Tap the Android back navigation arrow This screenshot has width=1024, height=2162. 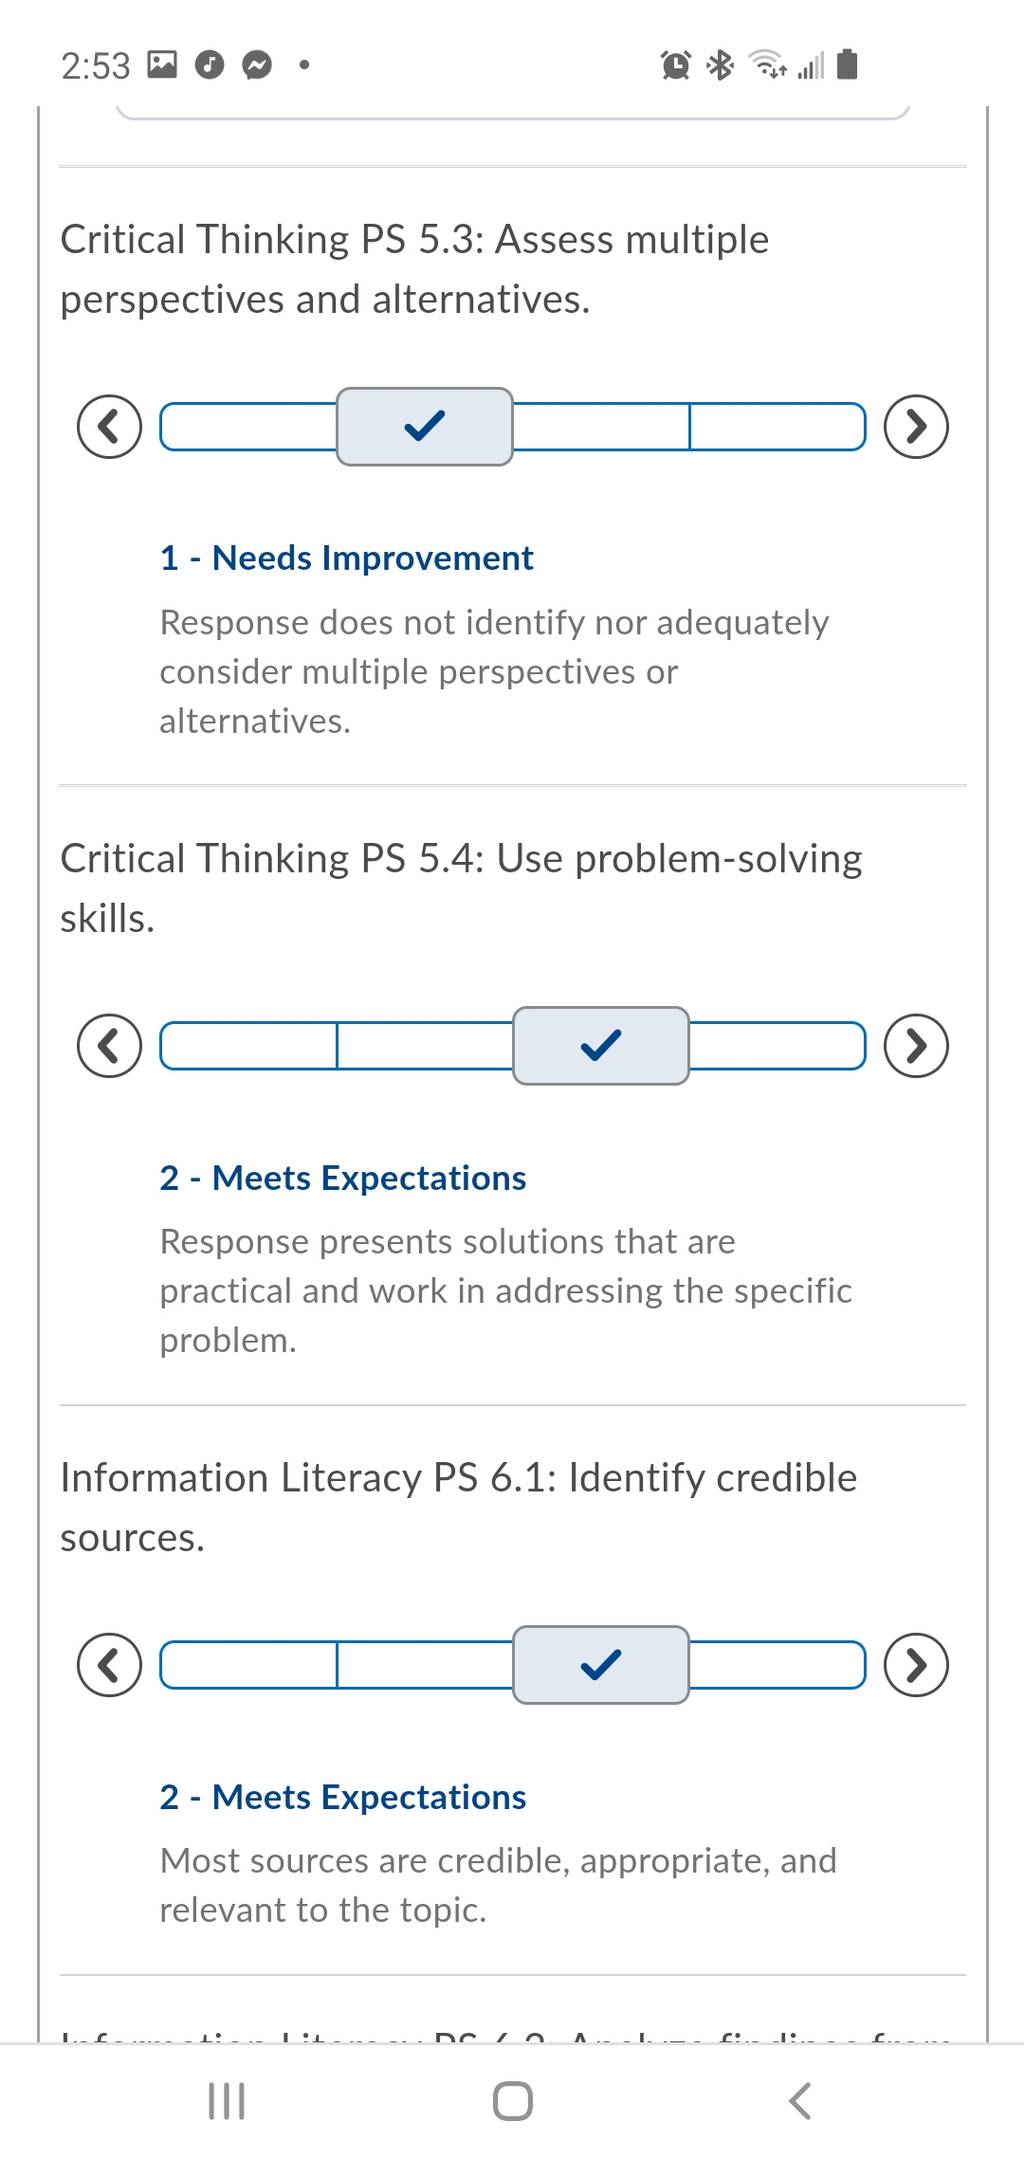800,2101
